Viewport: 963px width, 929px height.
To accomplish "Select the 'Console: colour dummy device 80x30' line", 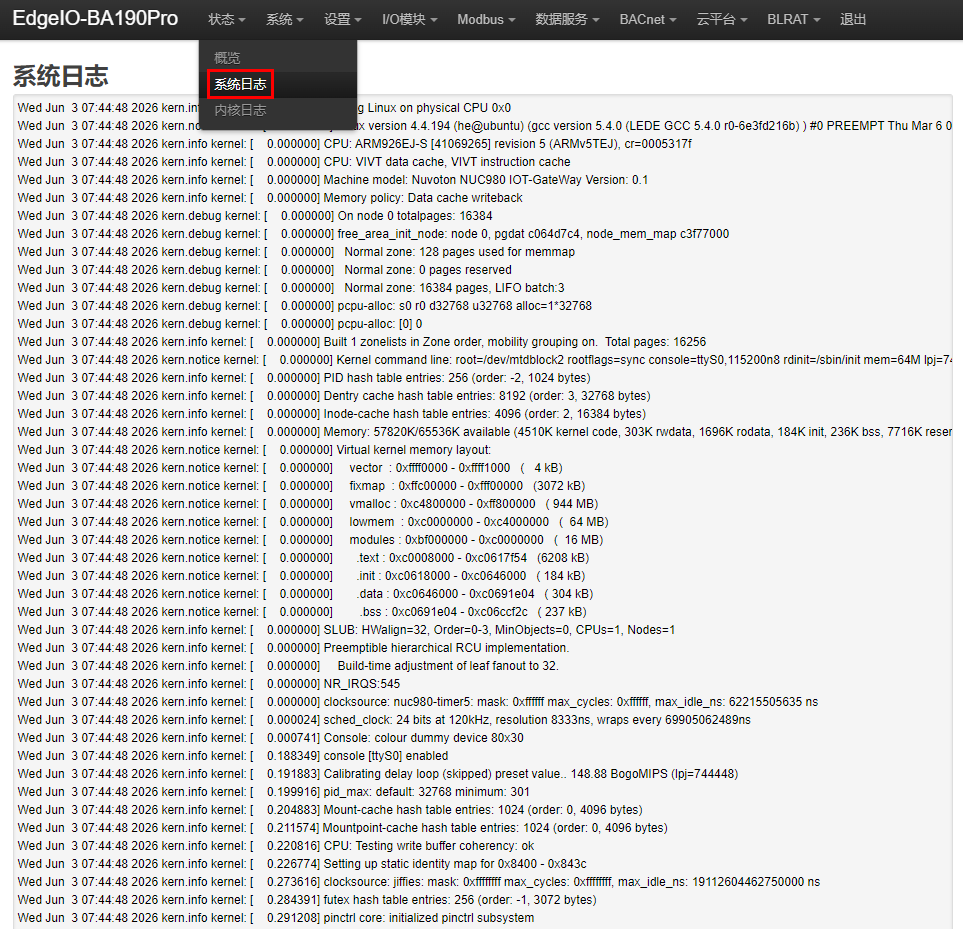I will 270,738.
